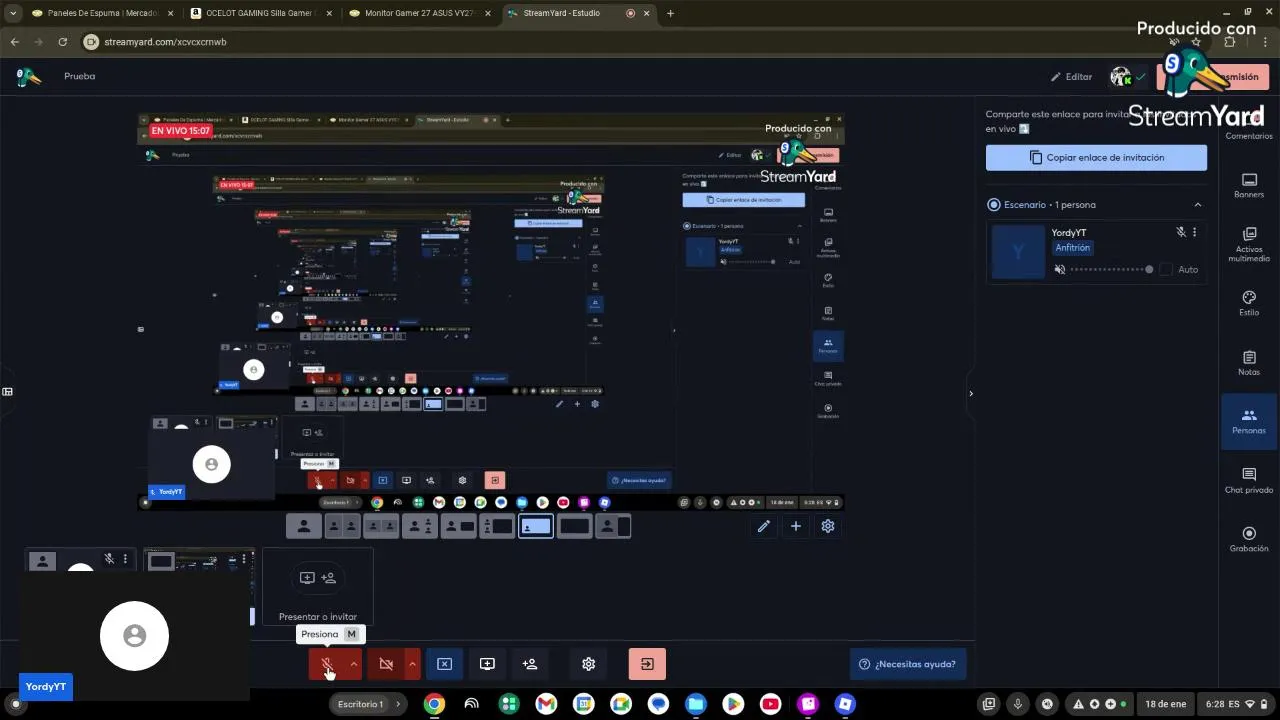Open the Notas sidebar tab
The height and width of the screenshot is (720, 1280).
(x=1249, y=362)
